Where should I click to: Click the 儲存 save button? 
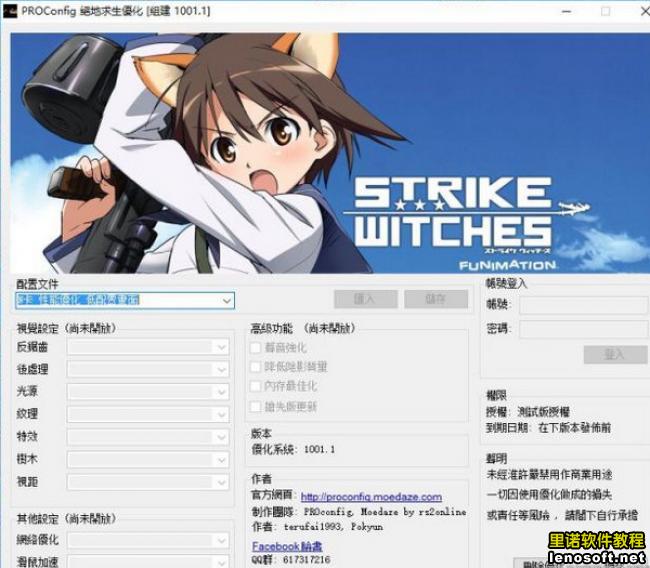click(436, 299)
